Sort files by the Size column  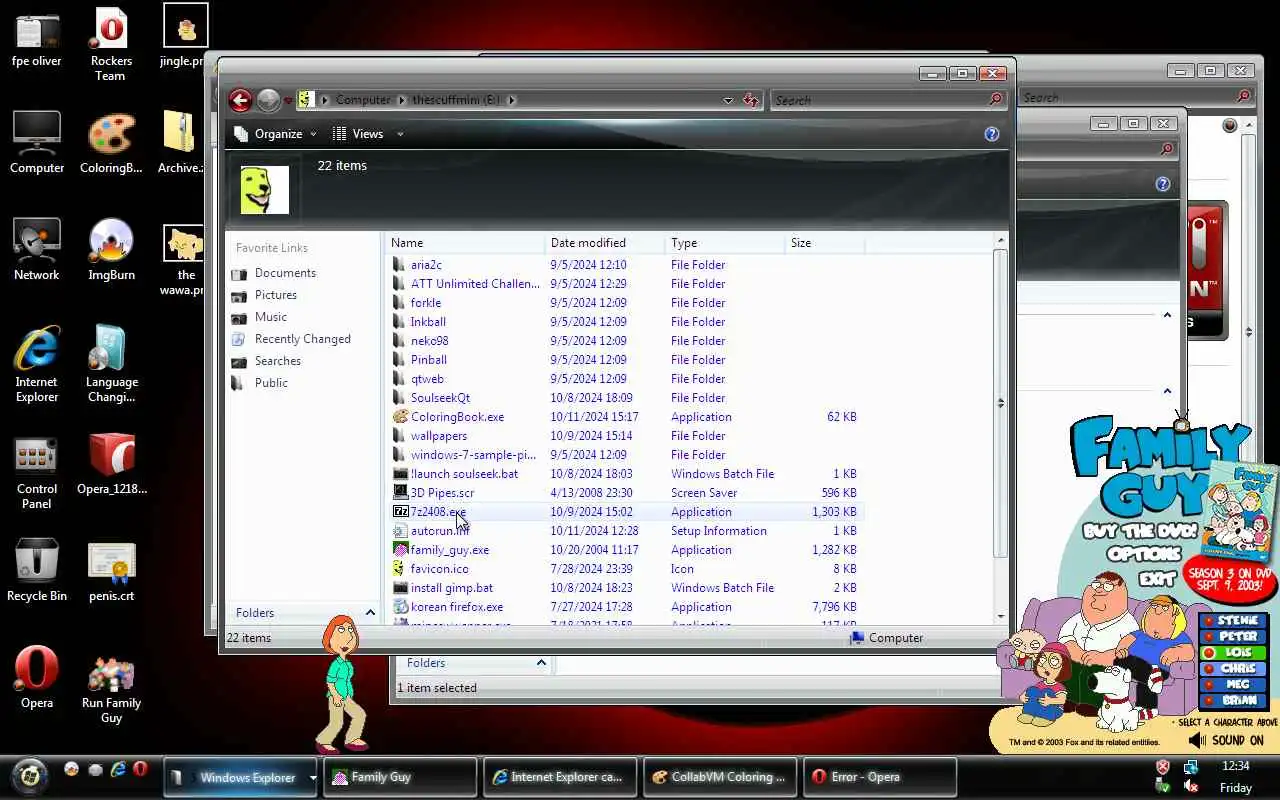point(825,243)
